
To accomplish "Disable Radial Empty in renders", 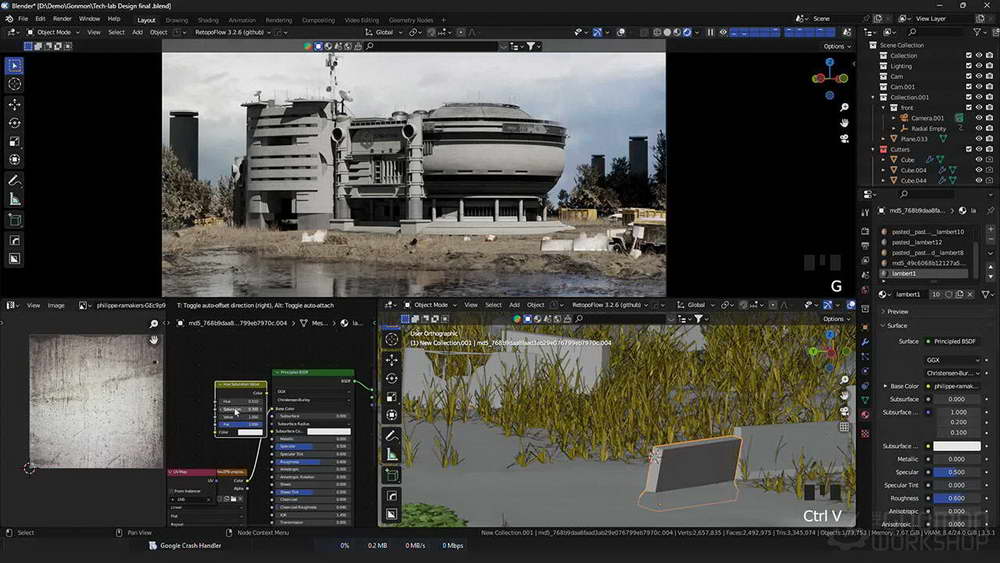I will coord(989,128).
